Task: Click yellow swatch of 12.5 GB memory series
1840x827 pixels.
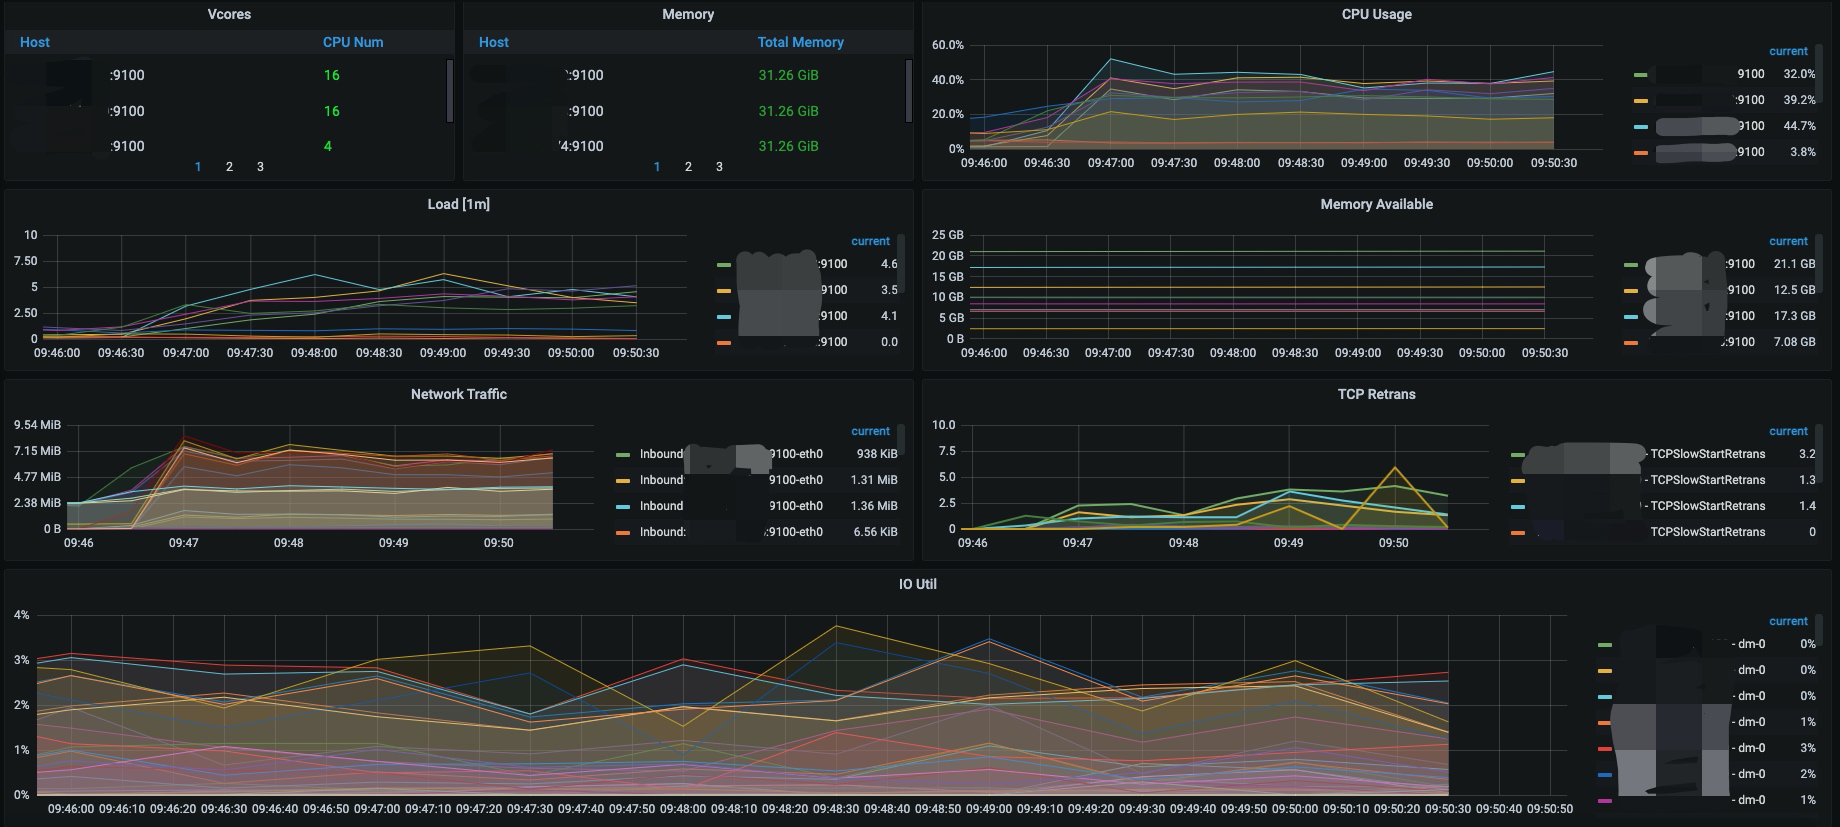Action: (1630, 291)
